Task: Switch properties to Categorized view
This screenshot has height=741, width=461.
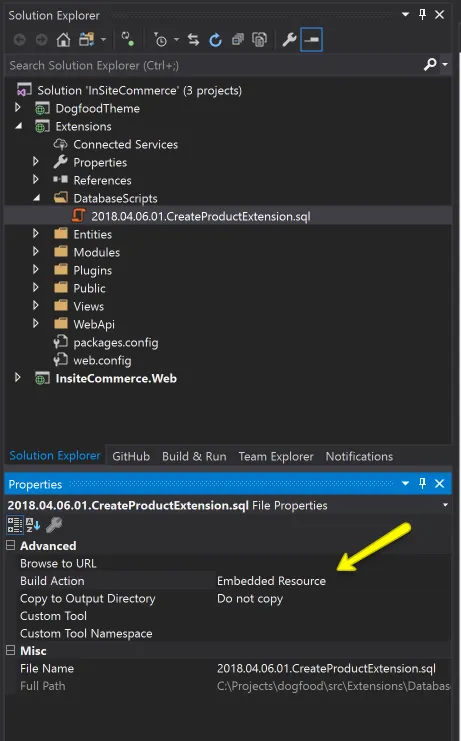Action: coord(15,525)
